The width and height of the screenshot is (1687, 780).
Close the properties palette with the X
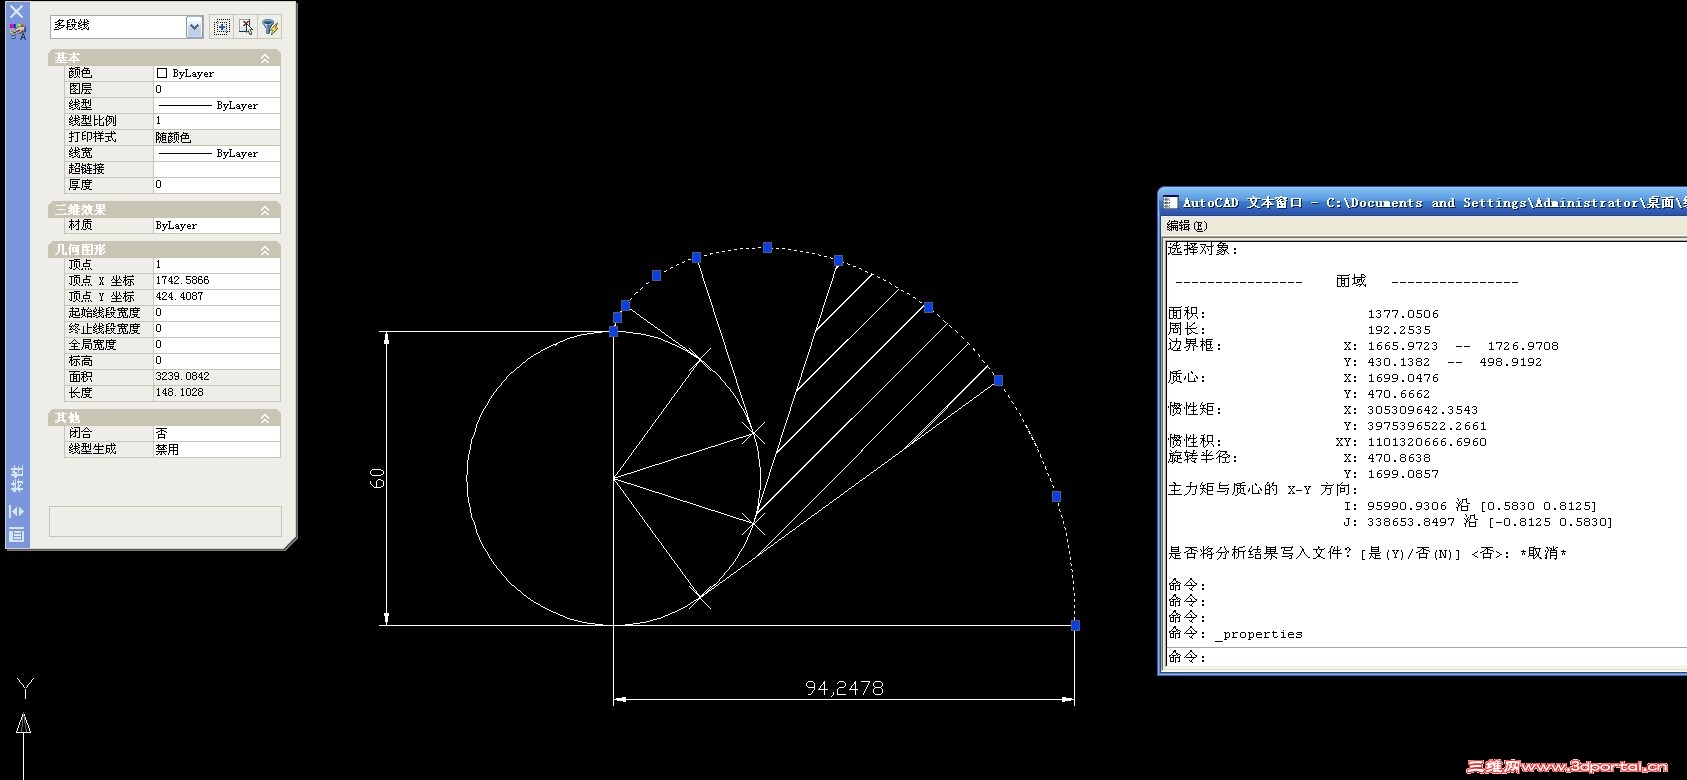(17, 11)
